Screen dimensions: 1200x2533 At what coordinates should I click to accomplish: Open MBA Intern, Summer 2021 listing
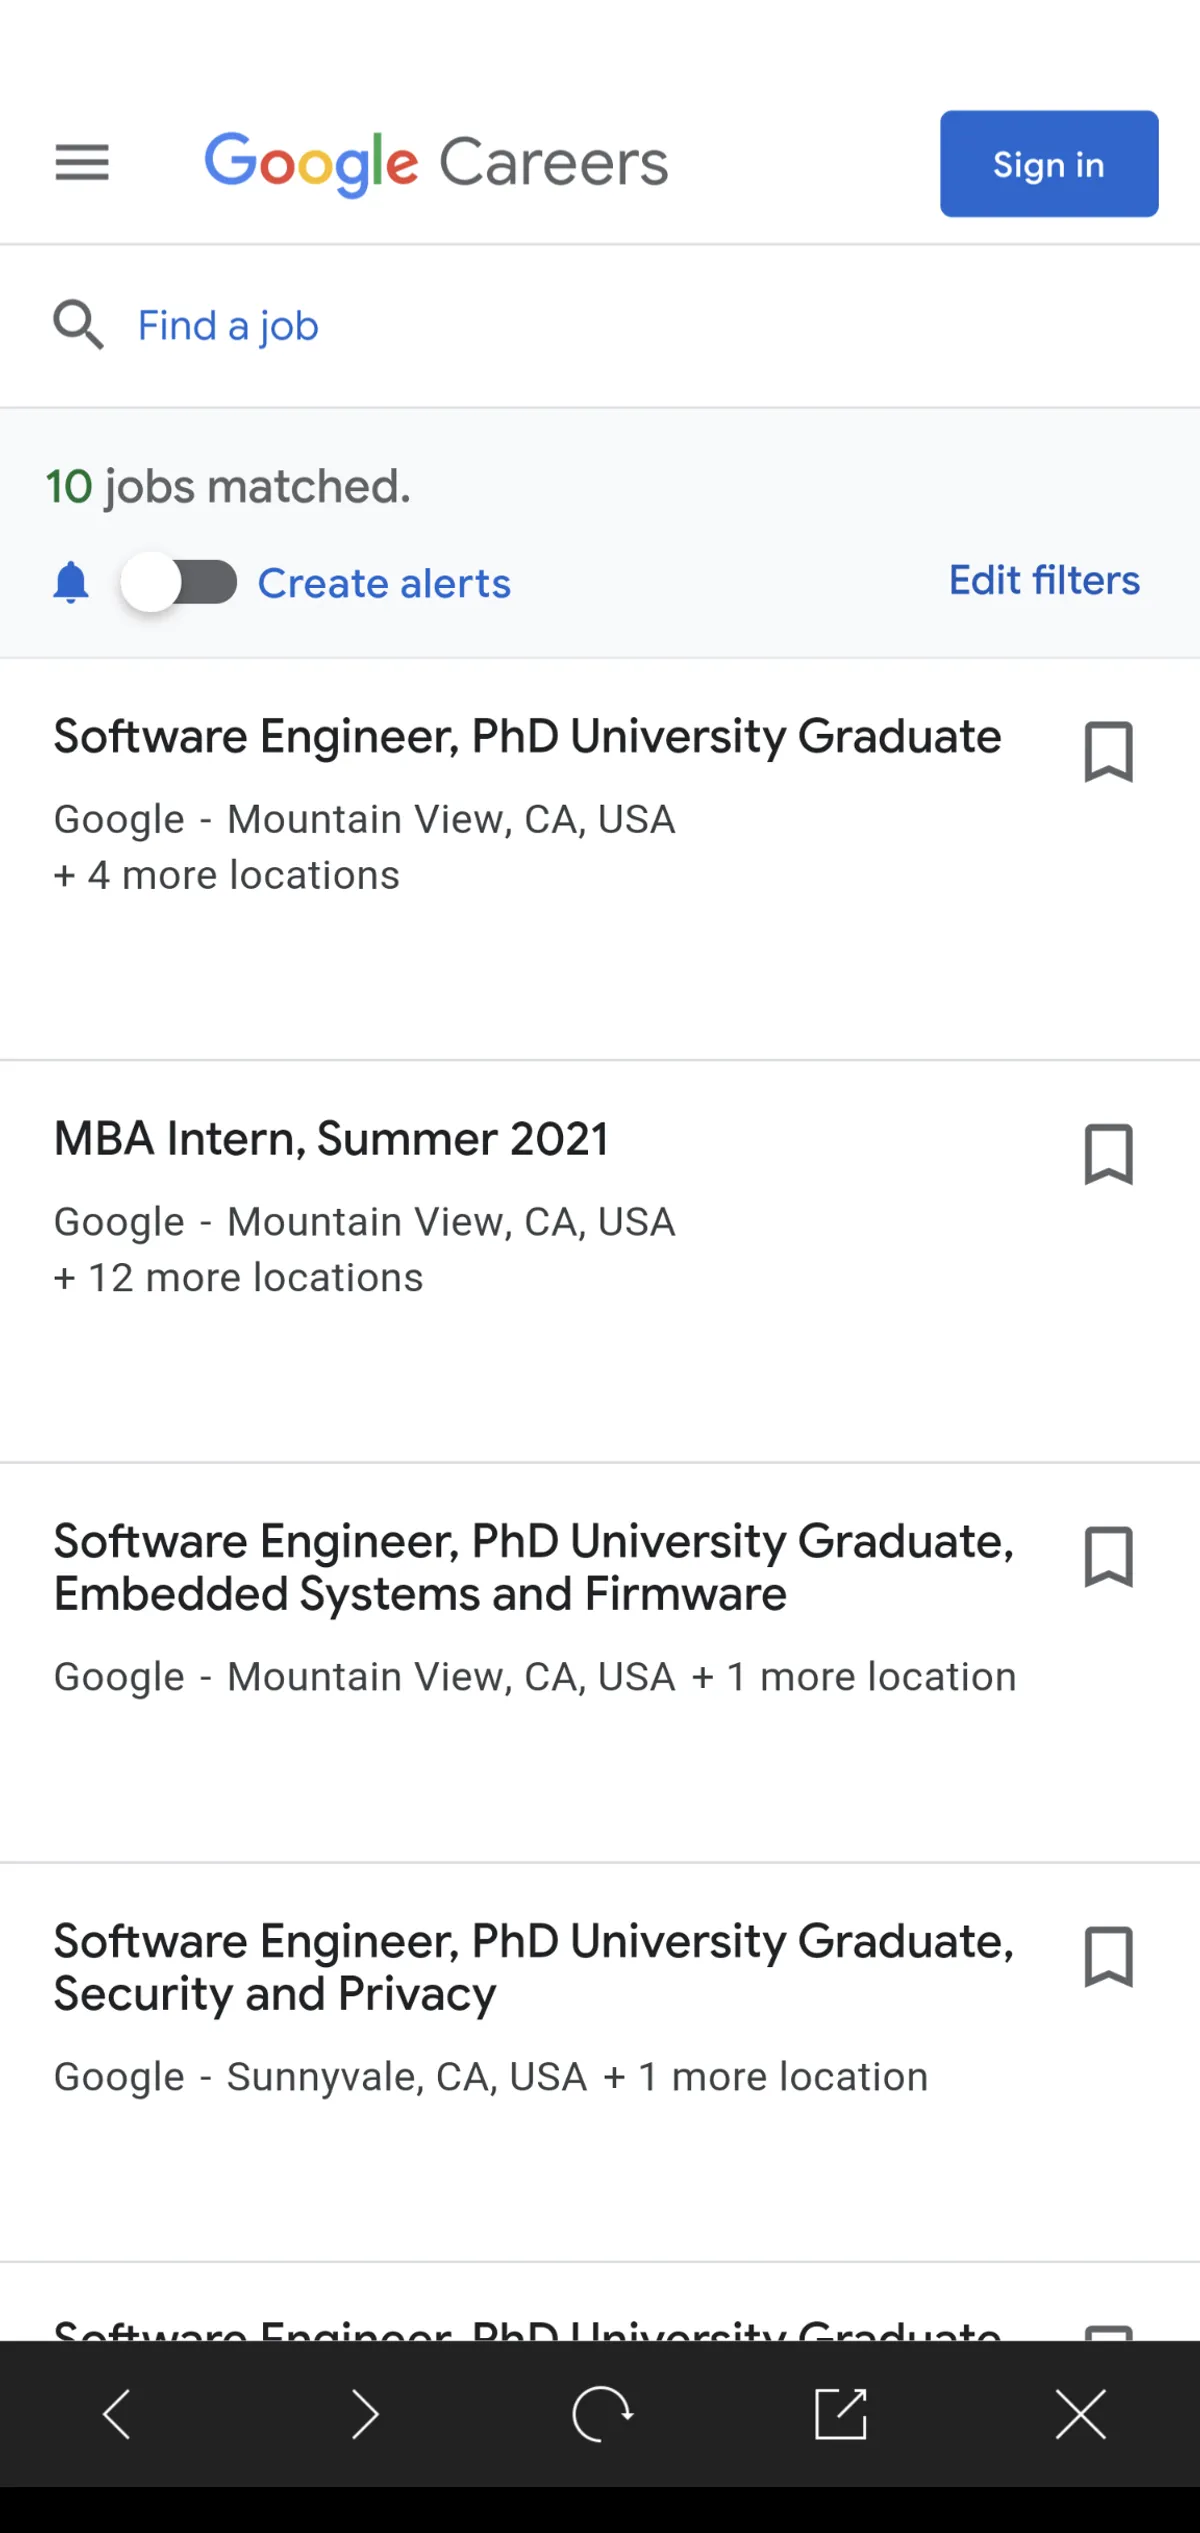(x=331, y=1139)
